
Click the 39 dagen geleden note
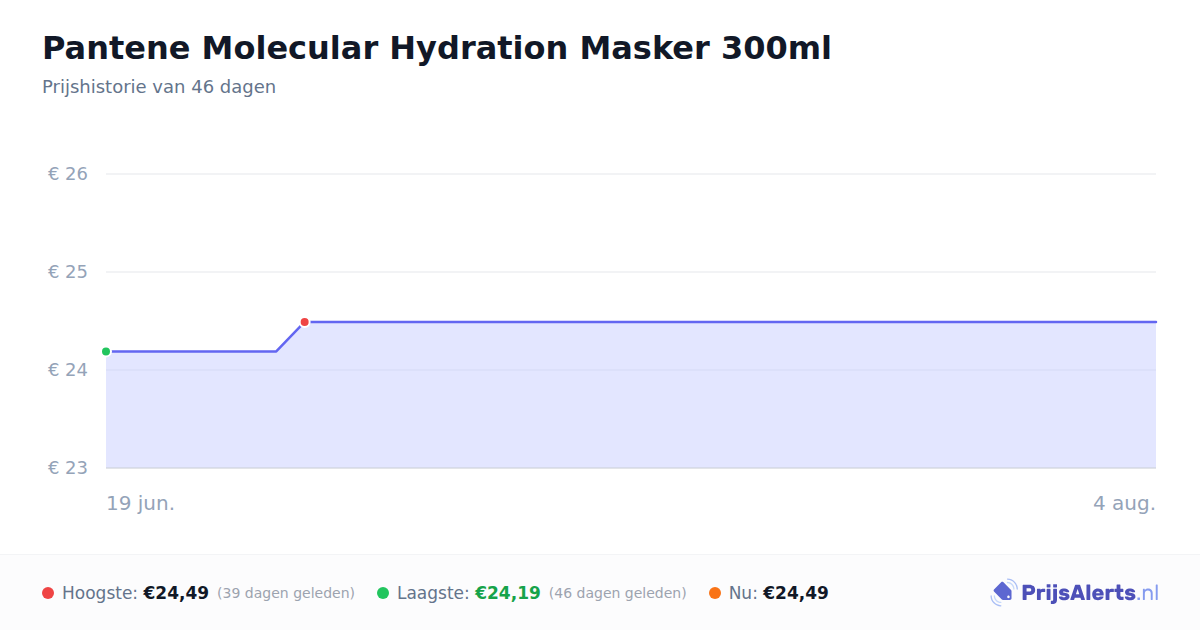pyautogui.click(x=286, y=594)
